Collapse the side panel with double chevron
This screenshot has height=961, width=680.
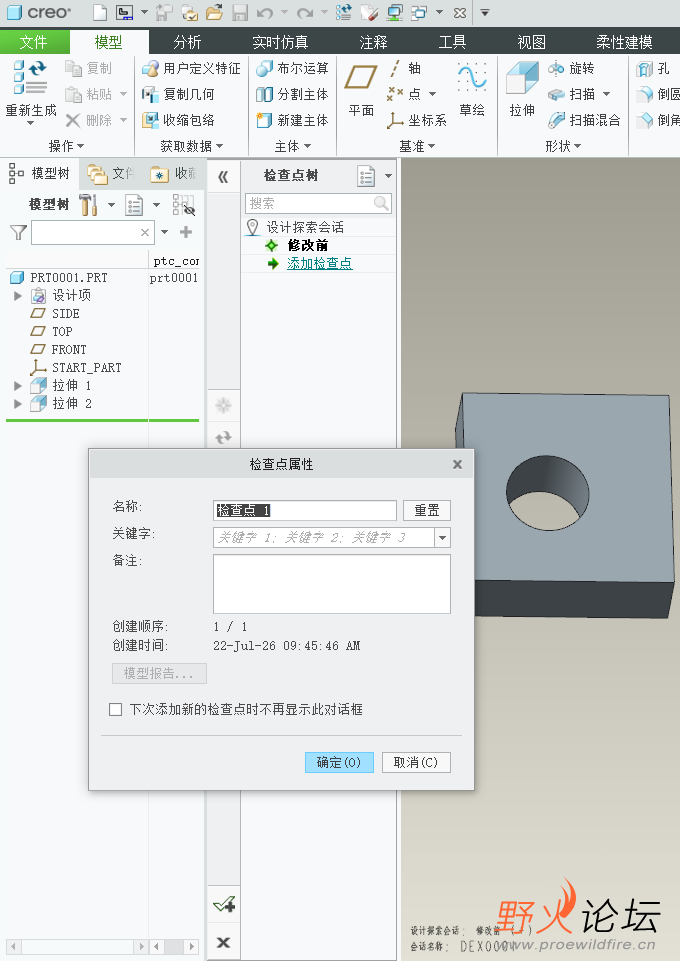pos(223,177)
